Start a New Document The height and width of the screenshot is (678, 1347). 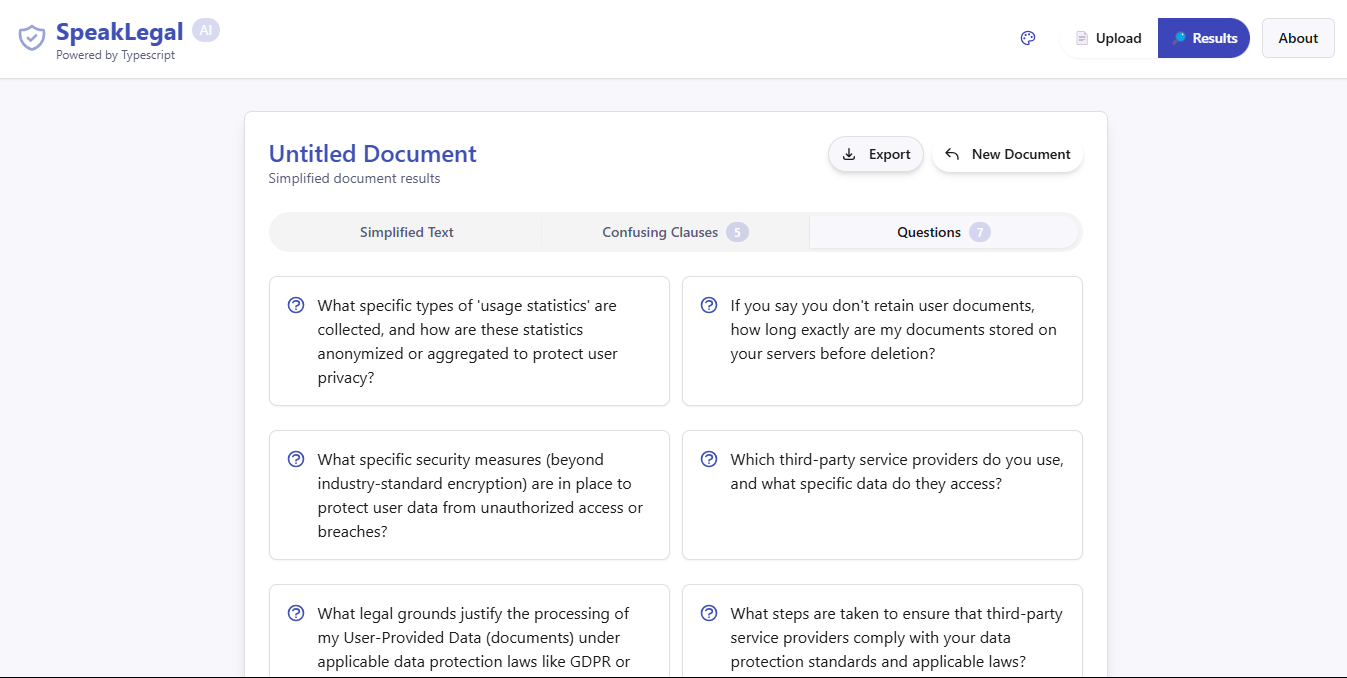1007,154
